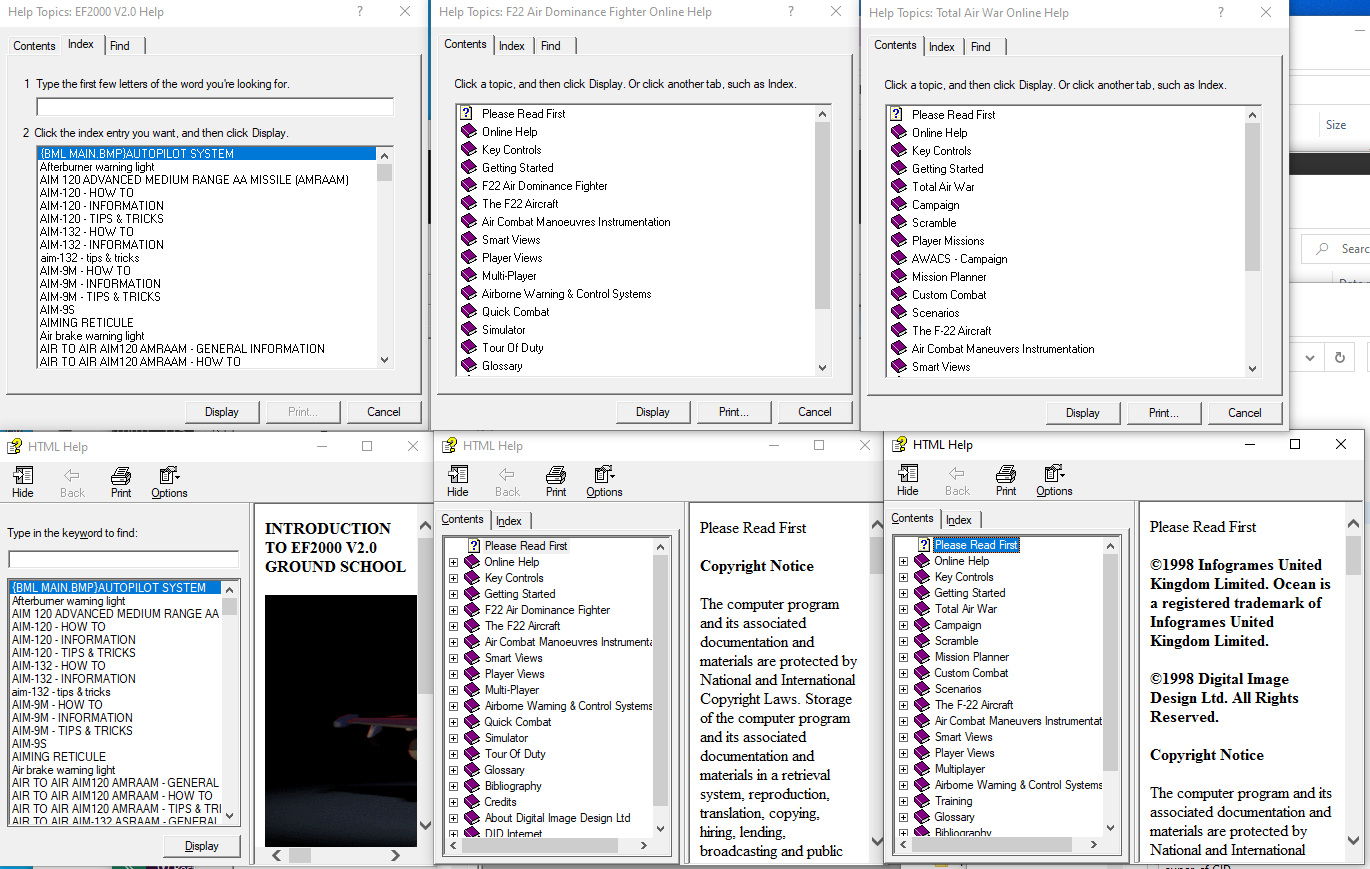
Task: Select AIM-9S entry in EF2000 HTML Help index
Action: coord(29,744)
